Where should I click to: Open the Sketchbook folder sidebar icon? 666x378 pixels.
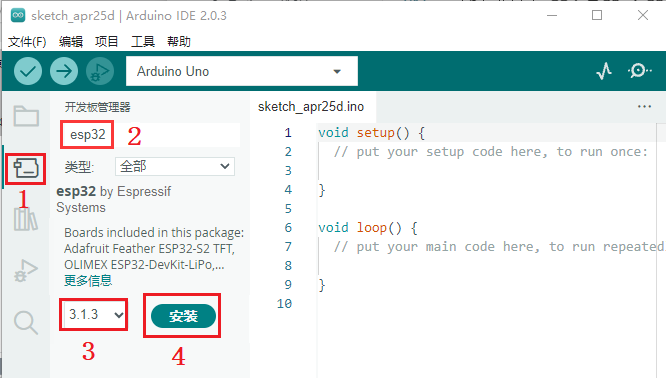pyautogui.click(x=26, y=116)
